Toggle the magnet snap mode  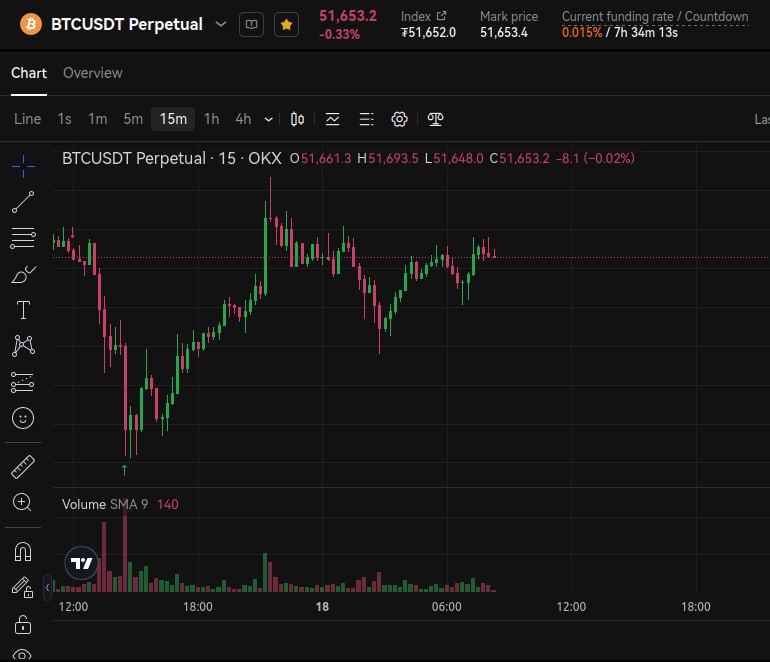point(23,552)
